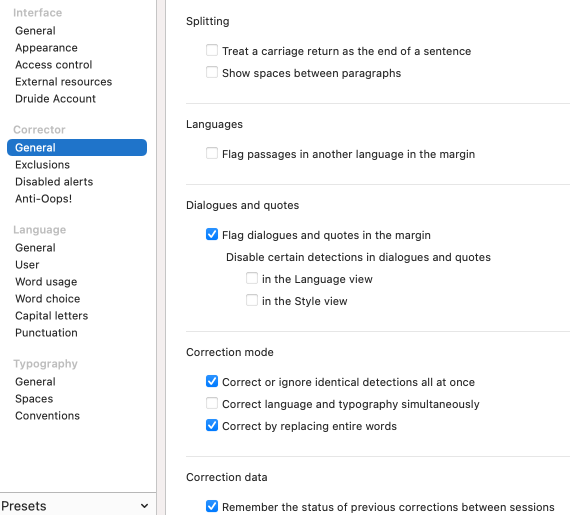
Task: Open the Anti-Oops! settings
Action: (43, 199)
